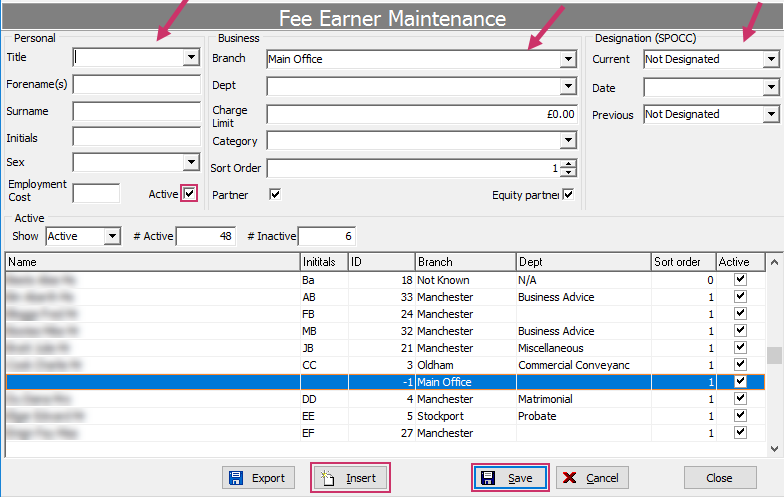784x497 pixels.
Task: Click the Export button label
Action: pyautogui.click(x=268, y=478)
